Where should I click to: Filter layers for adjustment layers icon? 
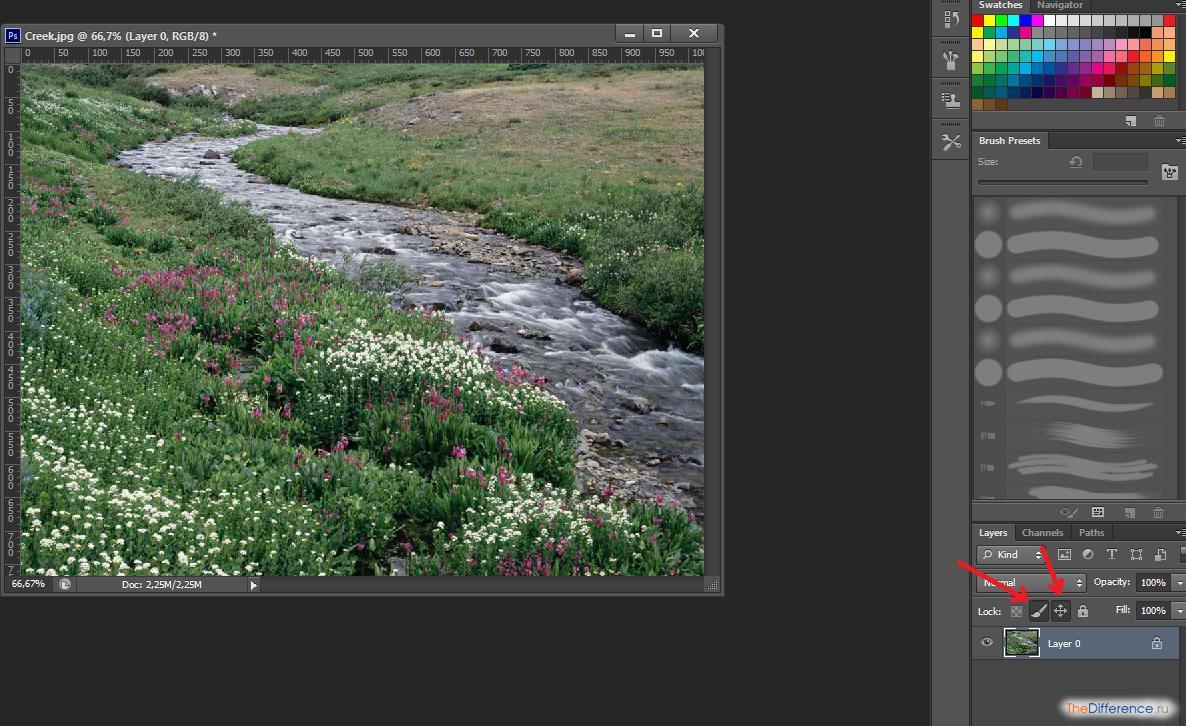[x=1087, y=555]
